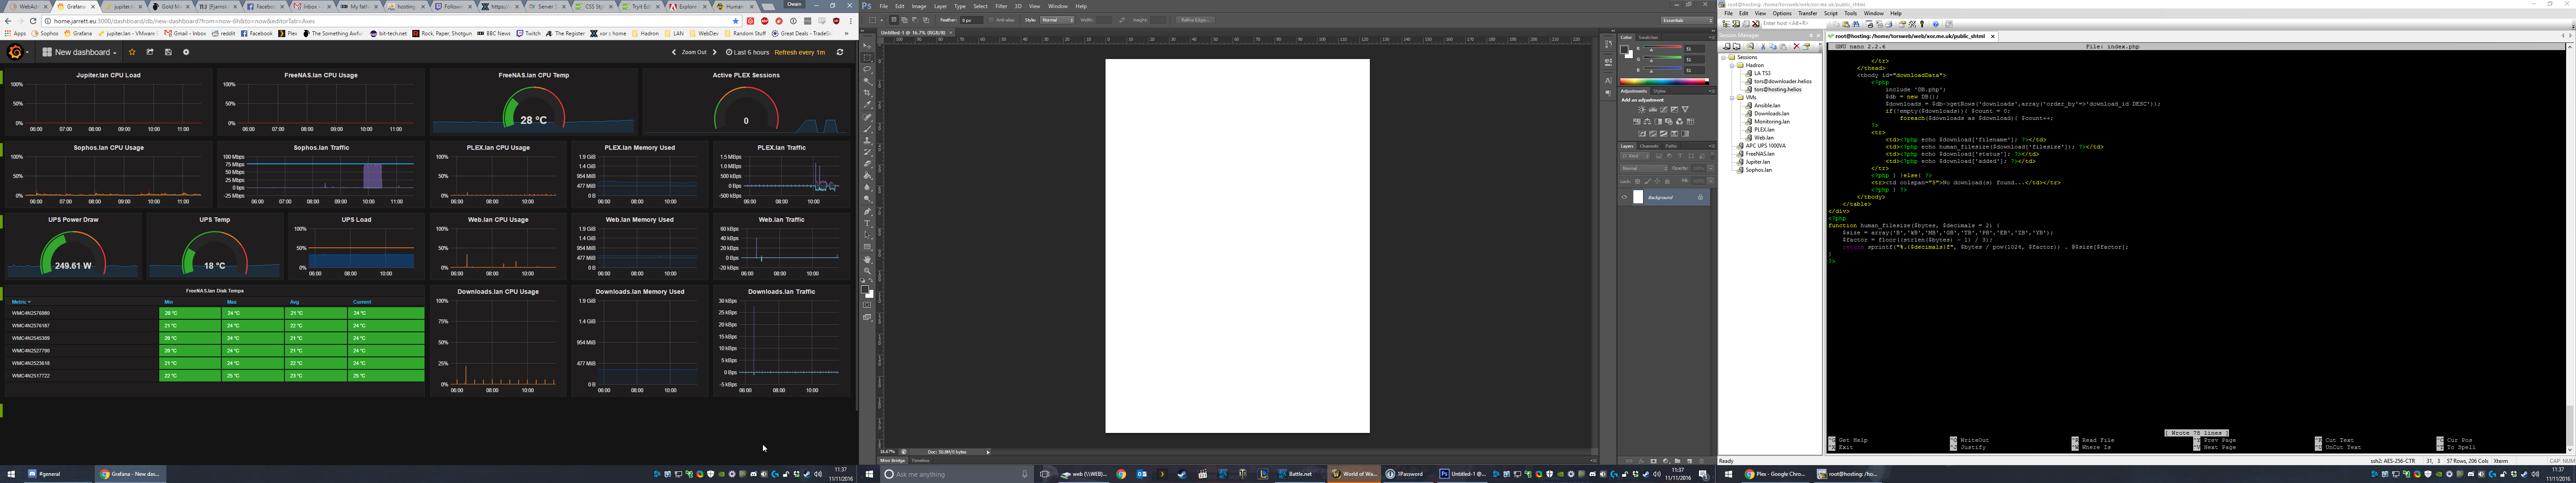This screenshot has width=2576, height=483.
Task: Close the Untitled-1 document tab
Action: pos(951,32)
